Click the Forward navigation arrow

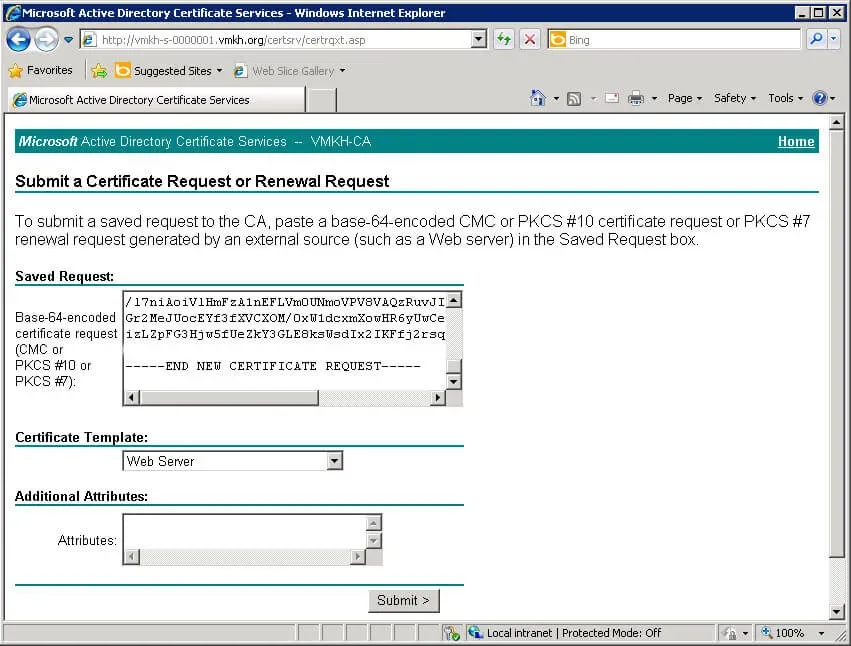tap(46, 40)
